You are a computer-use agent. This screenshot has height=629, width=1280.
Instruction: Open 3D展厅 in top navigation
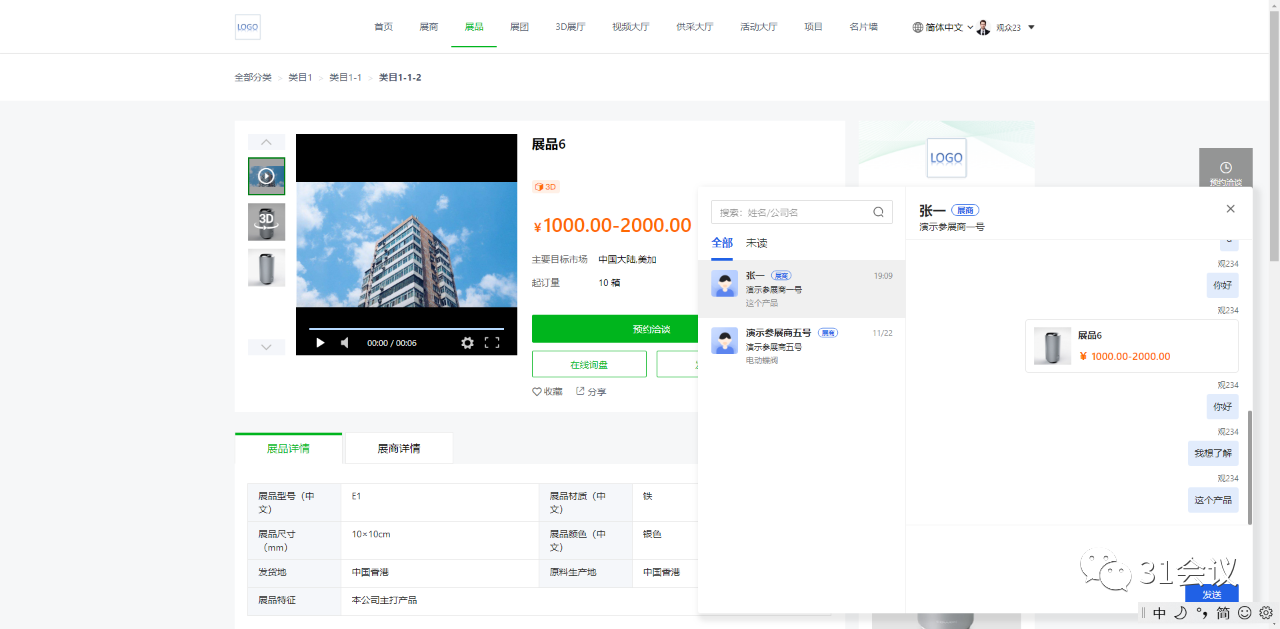[x=570, y=27]
